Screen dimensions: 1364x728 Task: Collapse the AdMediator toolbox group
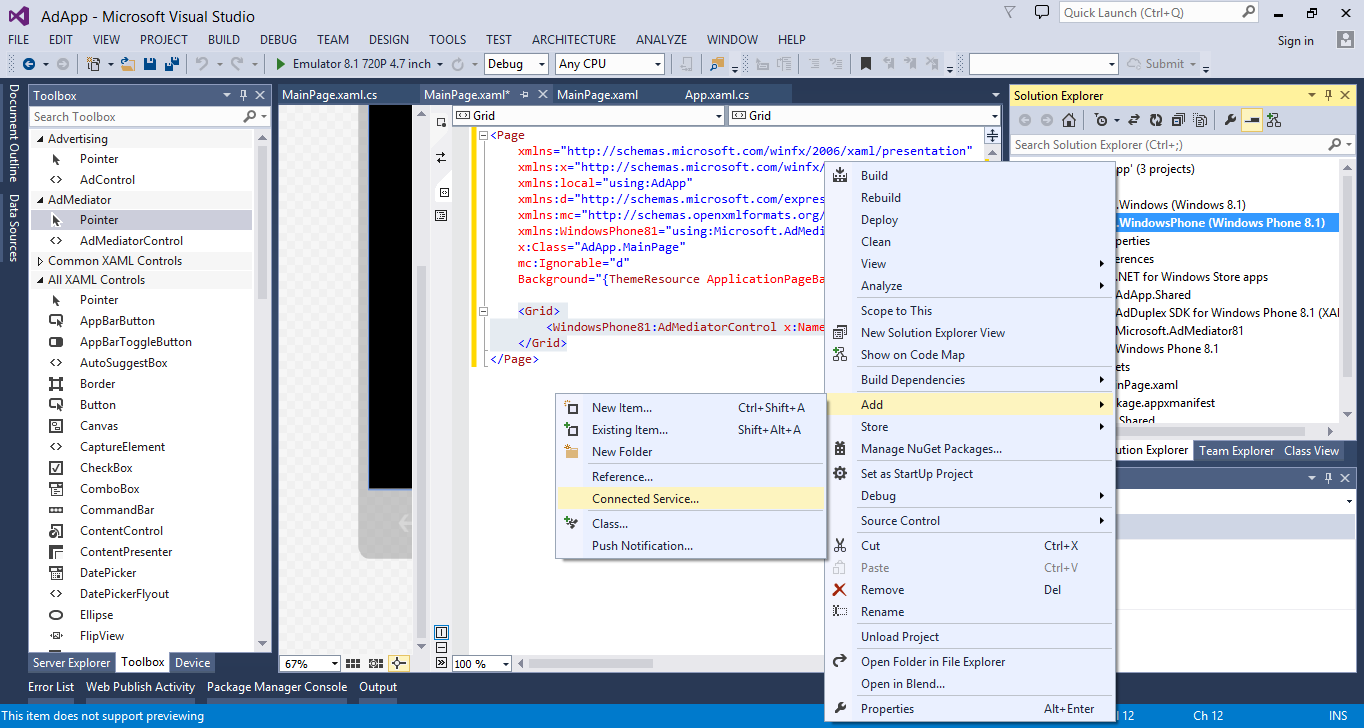pyautogui.click(x=40, y=200)
